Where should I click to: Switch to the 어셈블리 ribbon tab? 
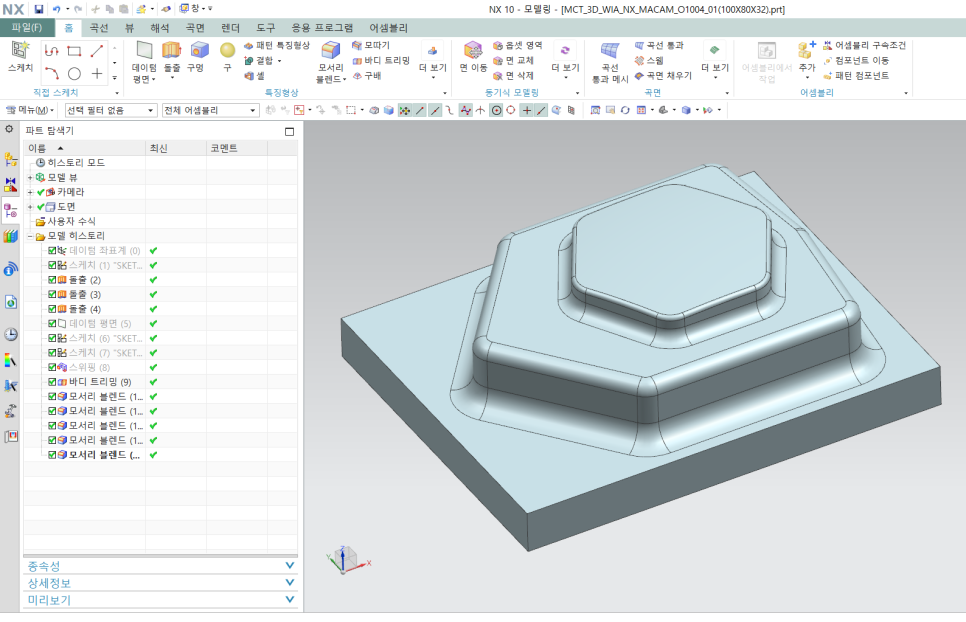click(388, 28)
